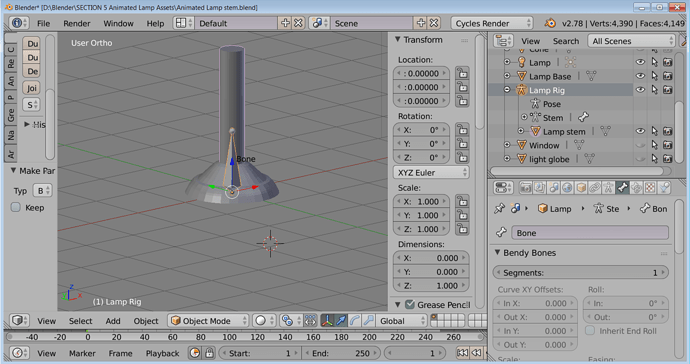Enable the Keep checkbox

click(16, 207)
